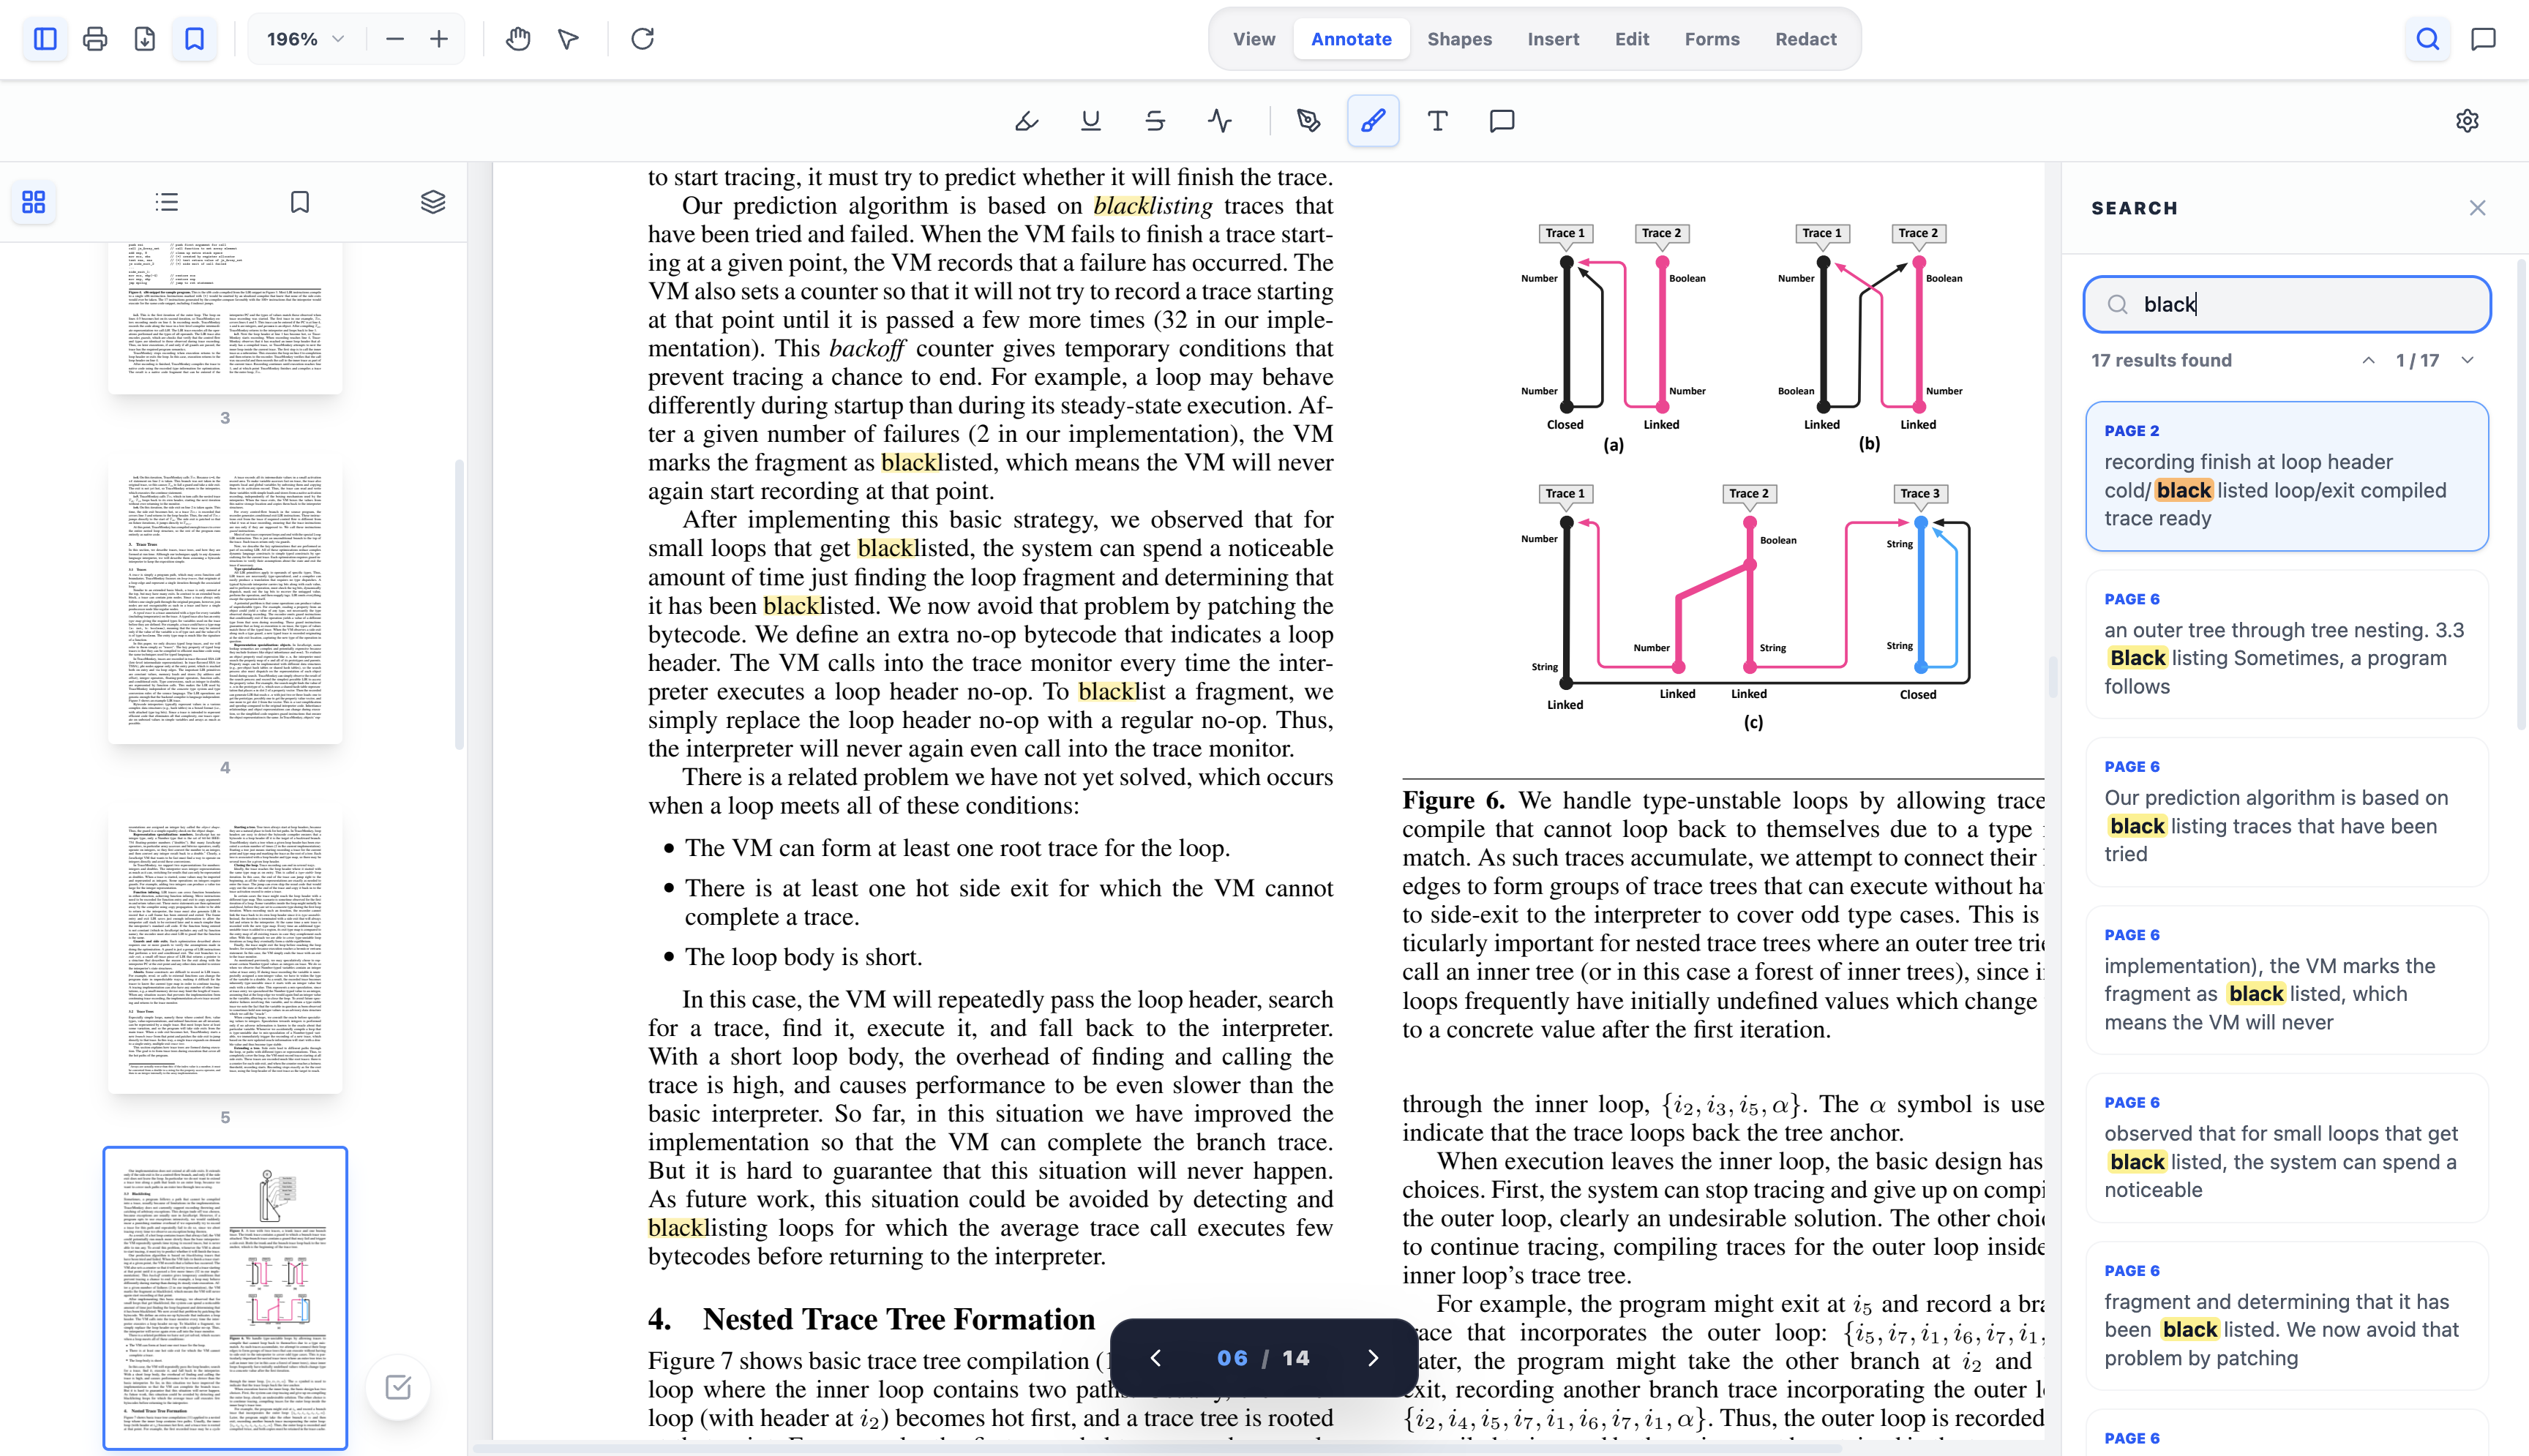
Task: Toggle the left sidebar panel icon
Action: pos(45,39)
